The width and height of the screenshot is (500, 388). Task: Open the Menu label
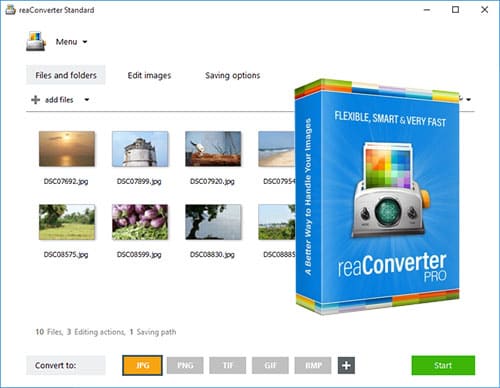click(66, 42)
